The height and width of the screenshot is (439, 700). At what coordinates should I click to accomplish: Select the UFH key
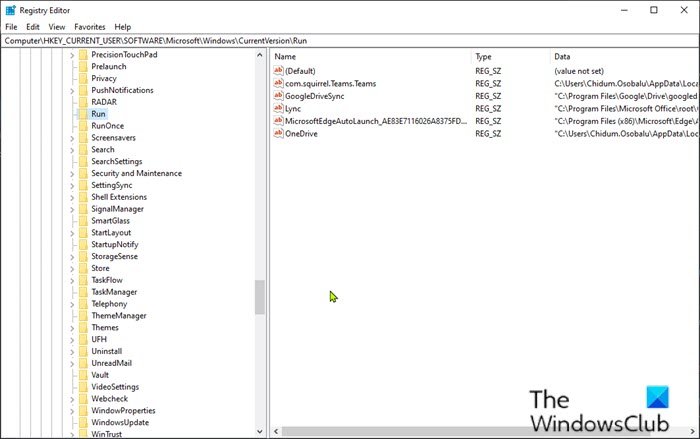point(99,339)
